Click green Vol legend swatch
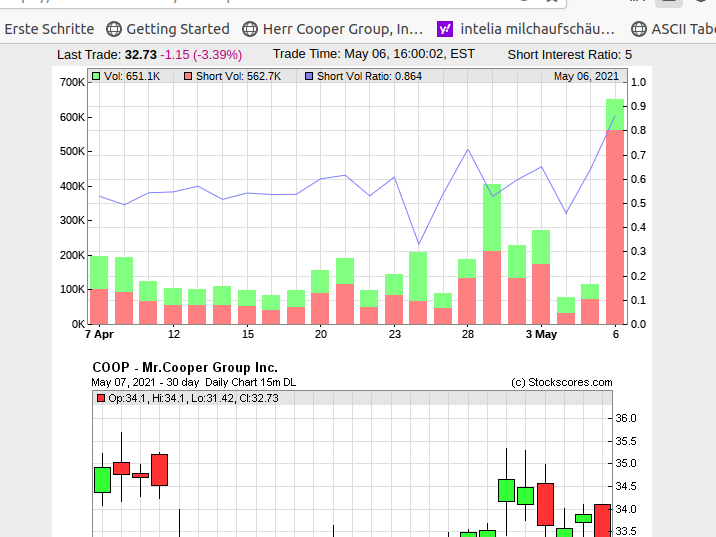The height and width of the screenshot is (537, 716). pyautogui.click(x=96, y=76)
